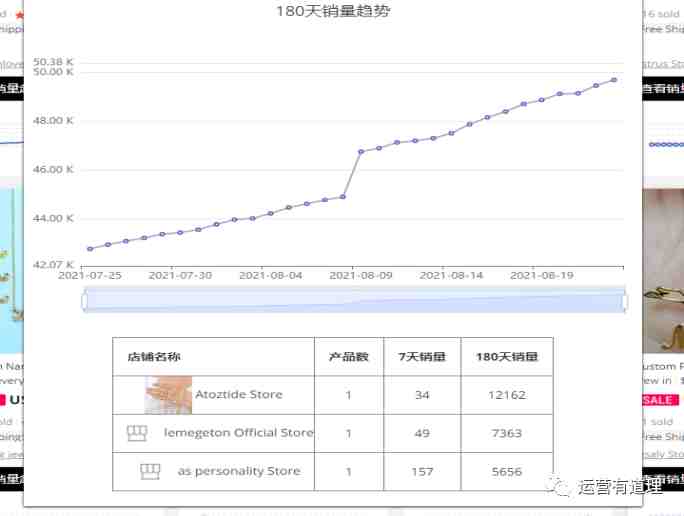Click the 2021-08-19 axis label
Screen dimensions: 684x516
pyautogui.click(x=542, y=276)
